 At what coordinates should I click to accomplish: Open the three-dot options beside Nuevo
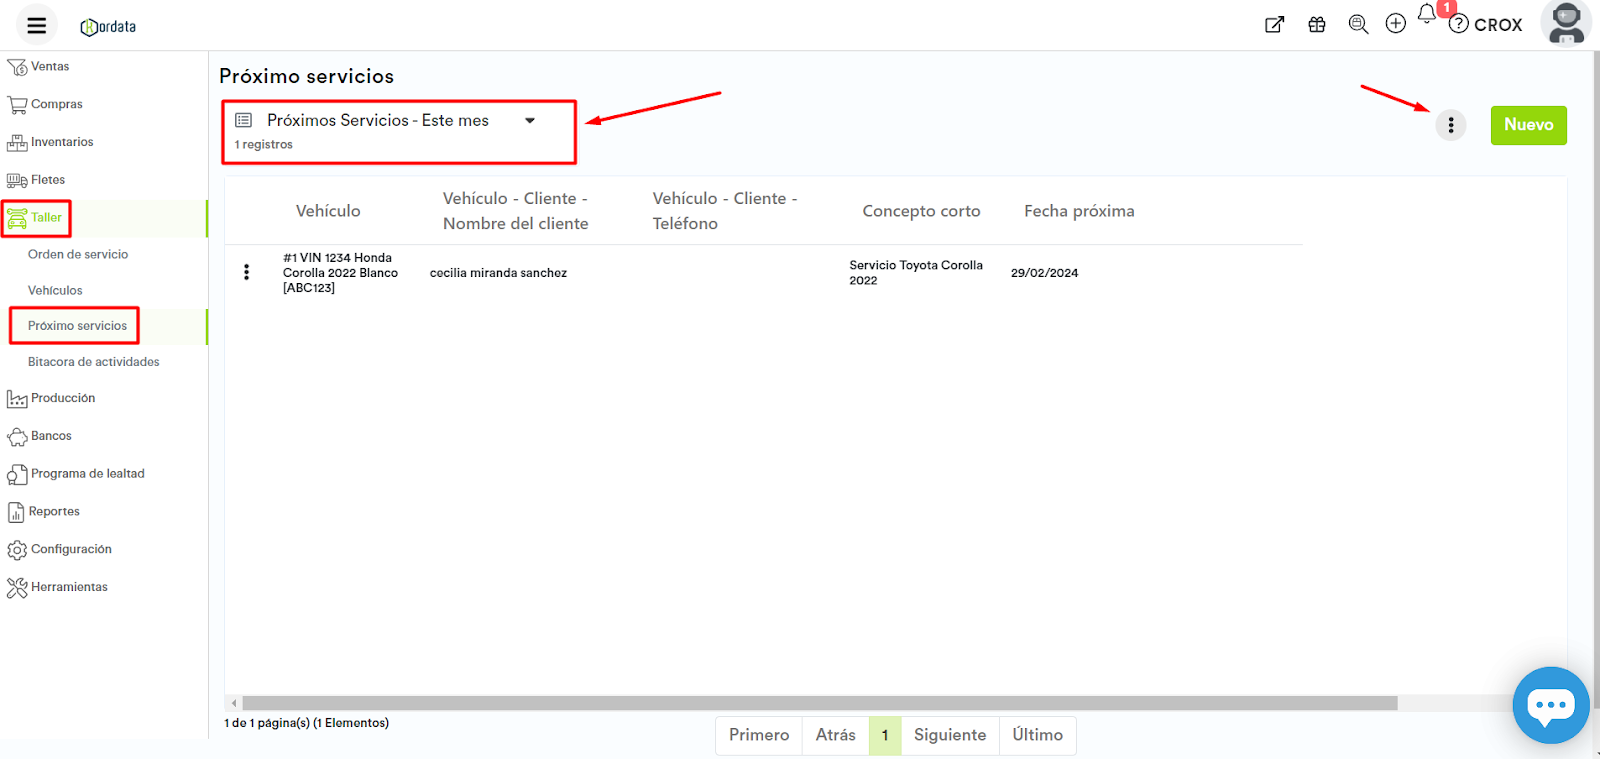coord(1450,125)
